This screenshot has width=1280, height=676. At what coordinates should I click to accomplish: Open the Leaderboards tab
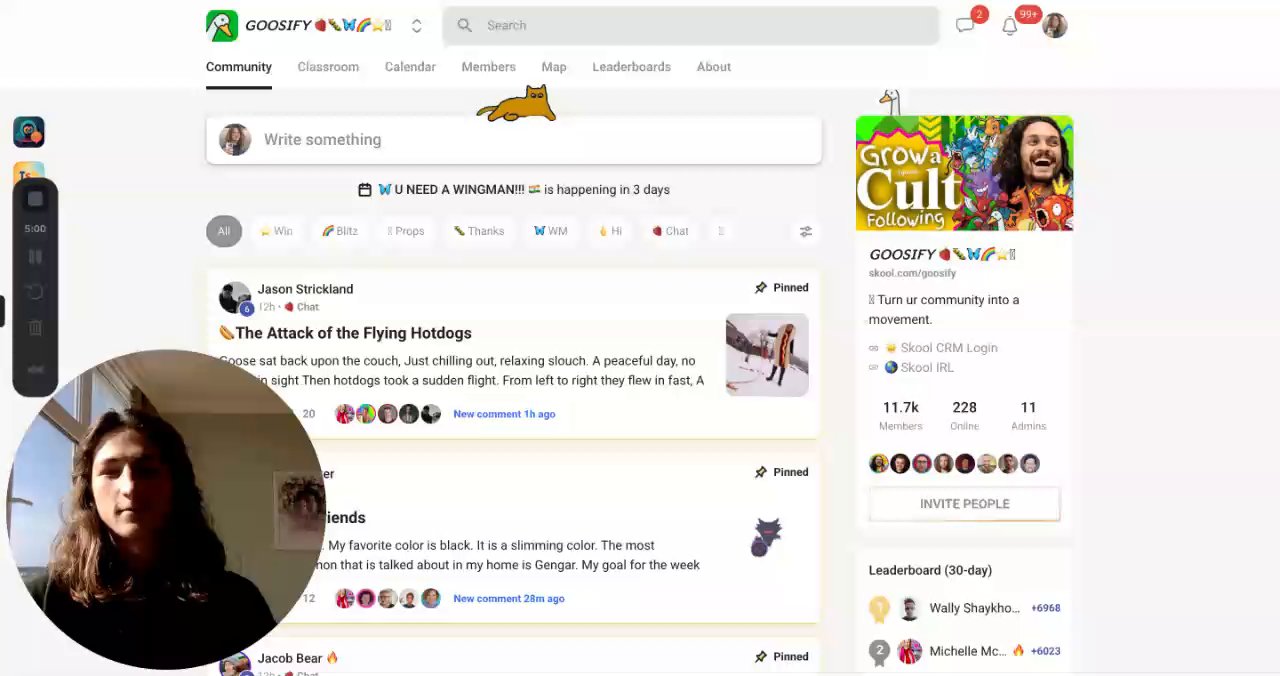tap(631, 67)
